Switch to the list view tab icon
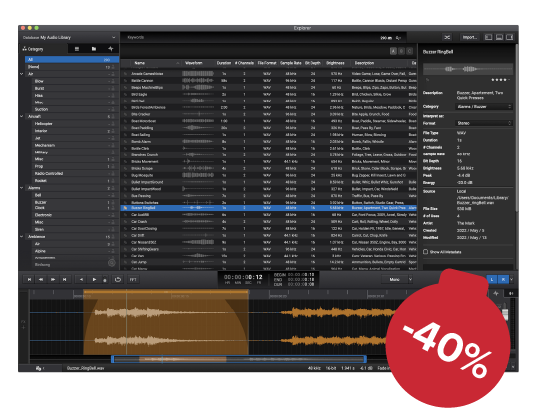The width and height of the screenshot is (536, 412). (77, 49)
